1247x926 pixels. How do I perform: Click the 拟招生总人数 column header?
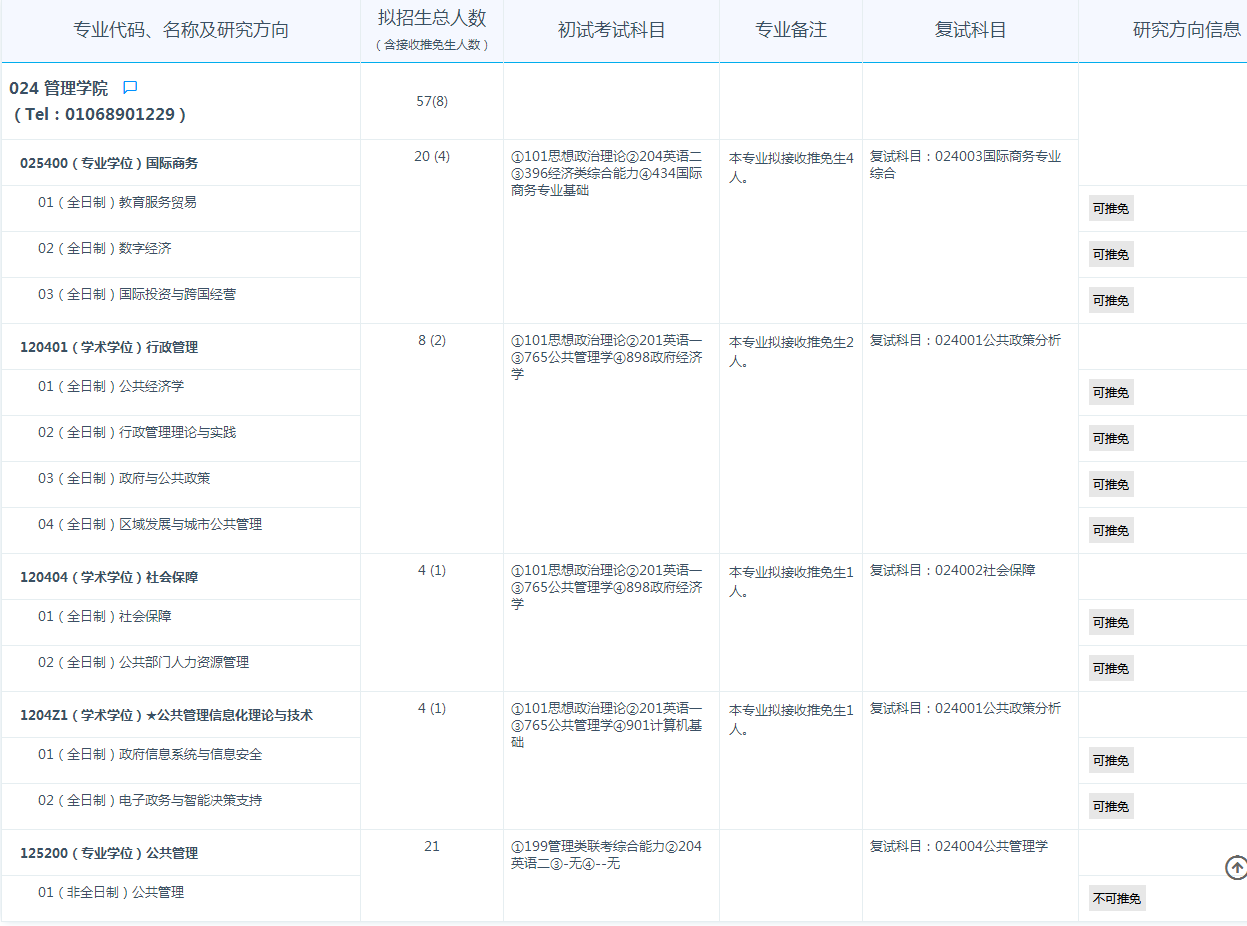pyautogui.click(x=432, y=19)
